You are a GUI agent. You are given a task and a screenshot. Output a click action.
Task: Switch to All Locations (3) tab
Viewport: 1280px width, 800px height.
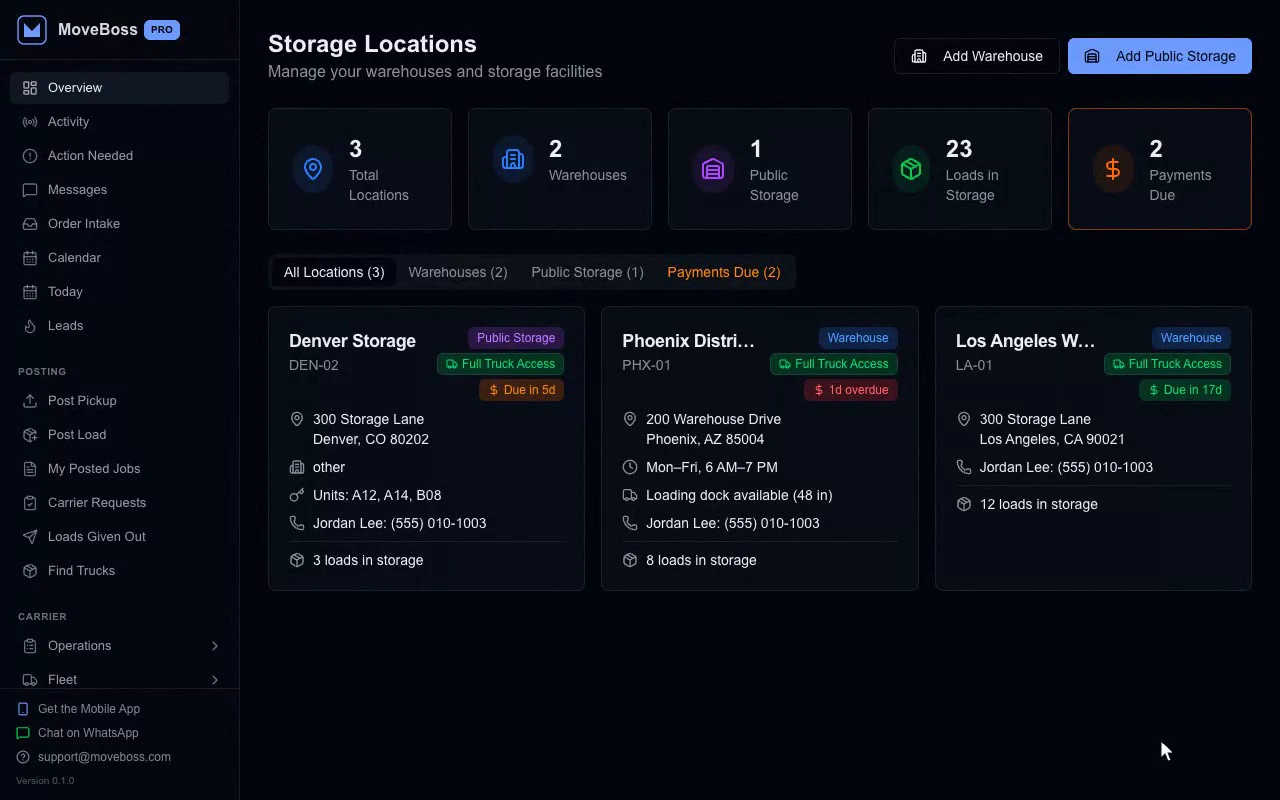[x=334, y=272]
